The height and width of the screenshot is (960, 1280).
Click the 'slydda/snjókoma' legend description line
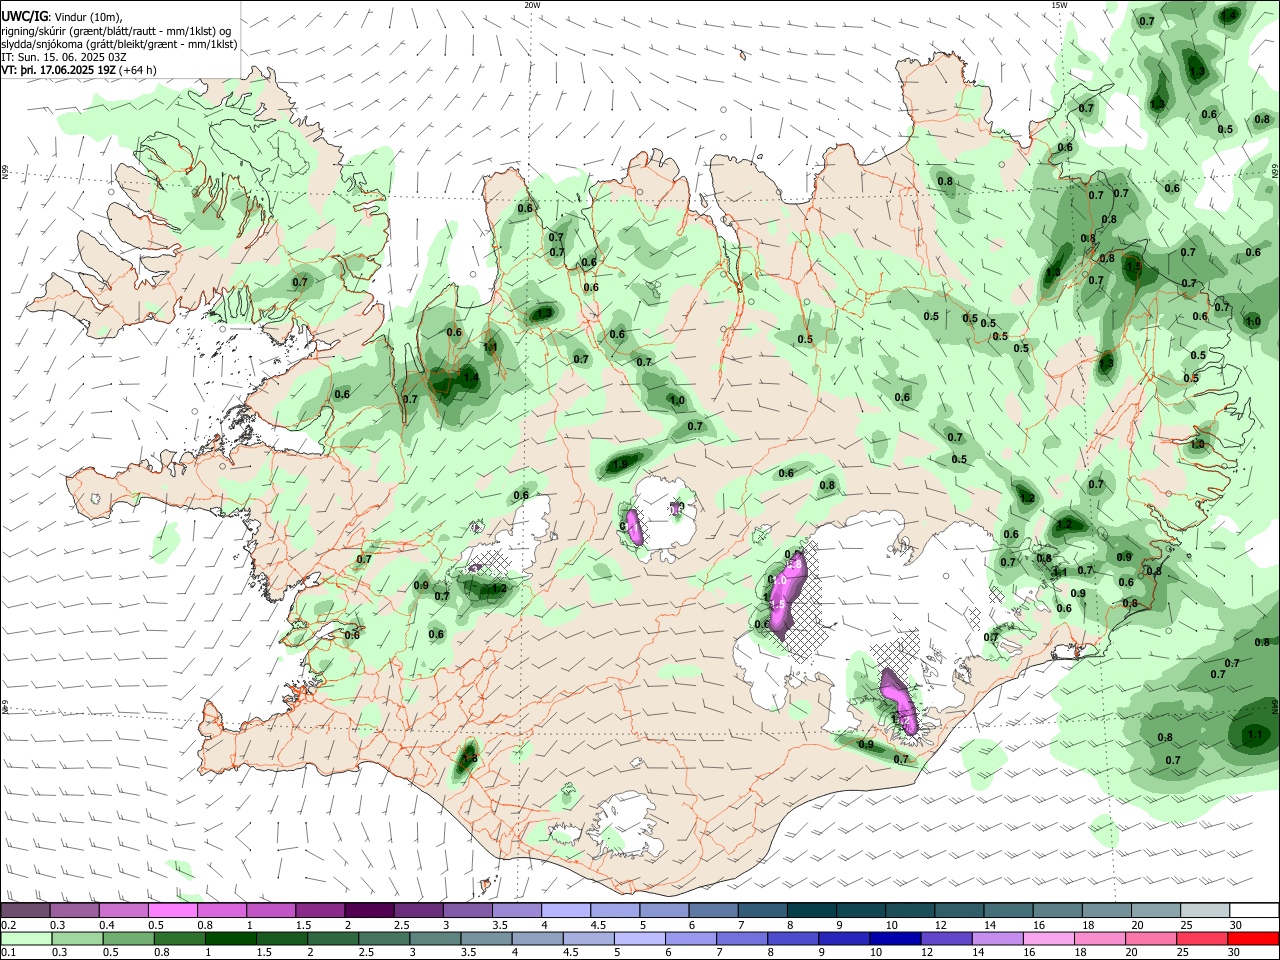(119, 44)
